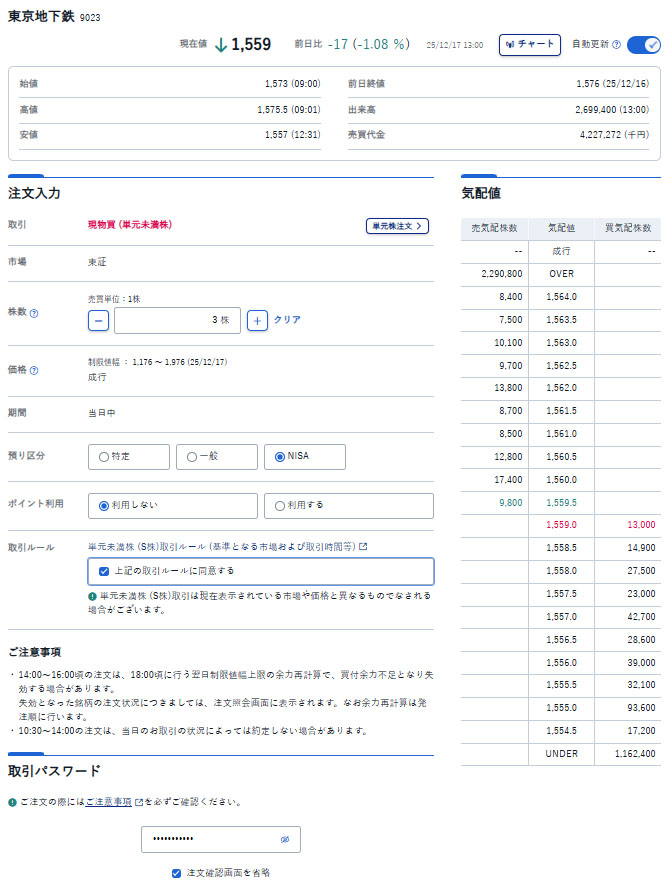669x885 pixels.
Task: Uncheck 上記の取引ルールに同意する checkbox
Action: pos(104,571)
